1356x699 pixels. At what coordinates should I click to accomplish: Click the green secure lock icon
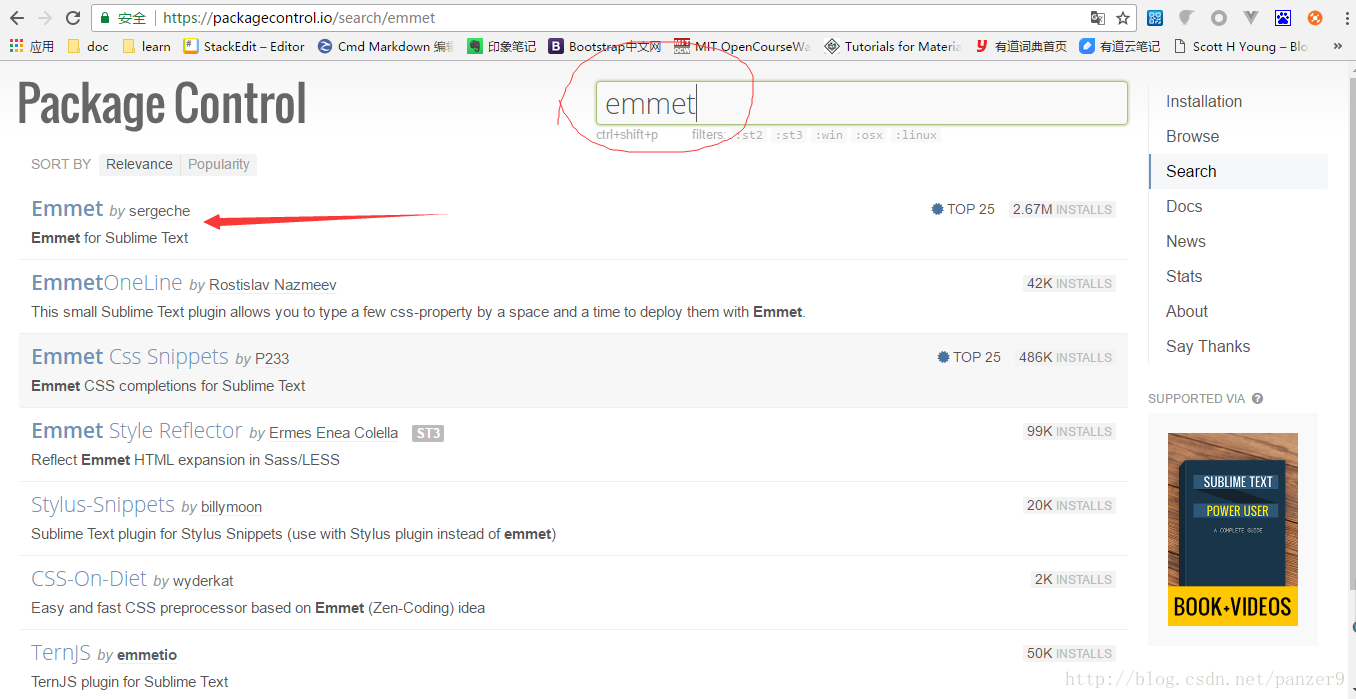tap(105, 18)
